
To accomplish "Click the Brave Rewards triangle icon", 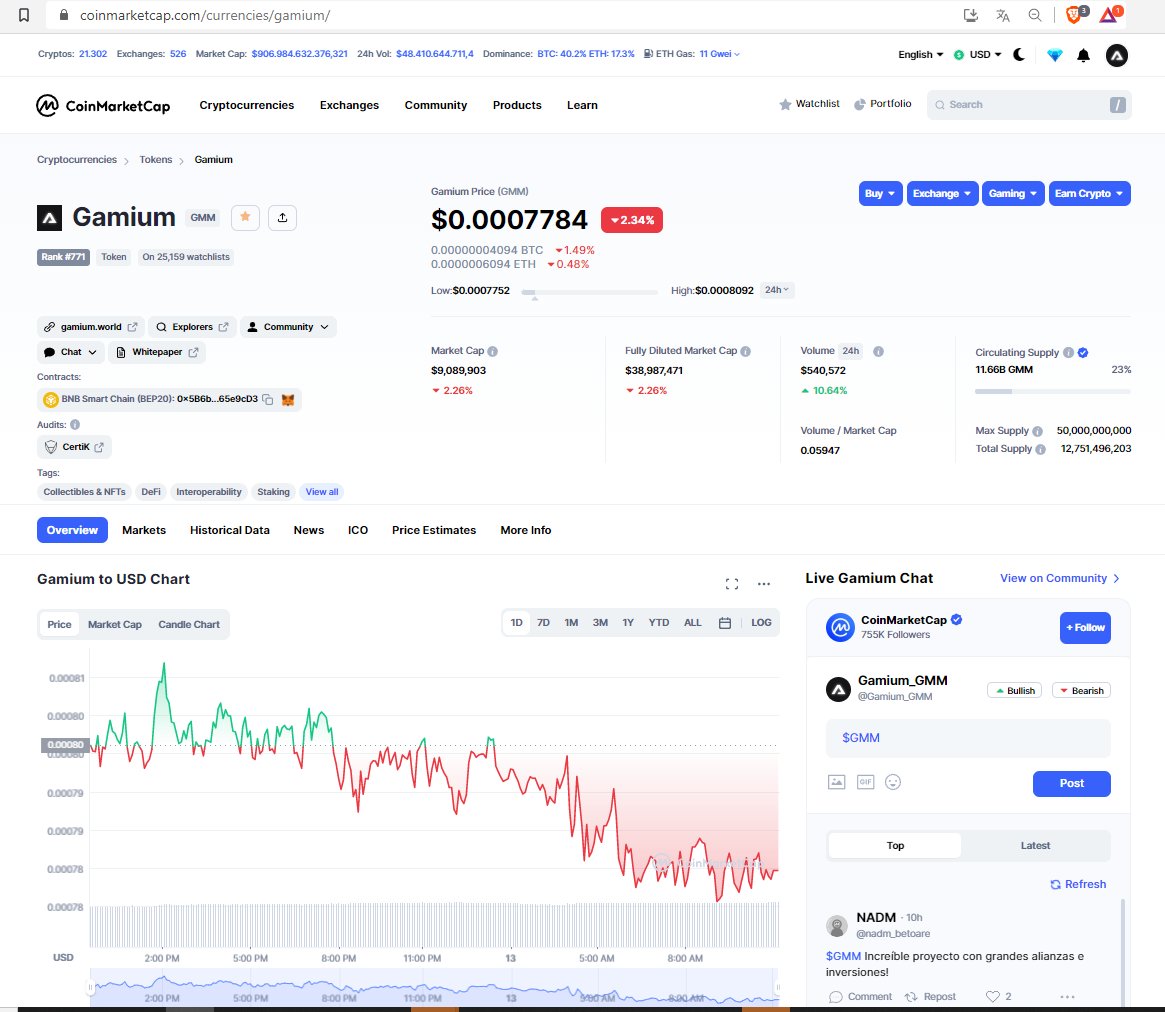I will (1109, 14).
